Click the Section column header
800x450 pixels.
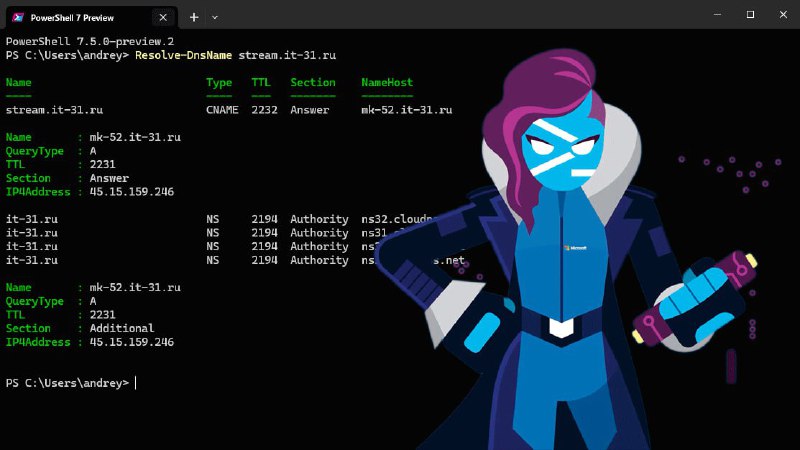[313, 82]
